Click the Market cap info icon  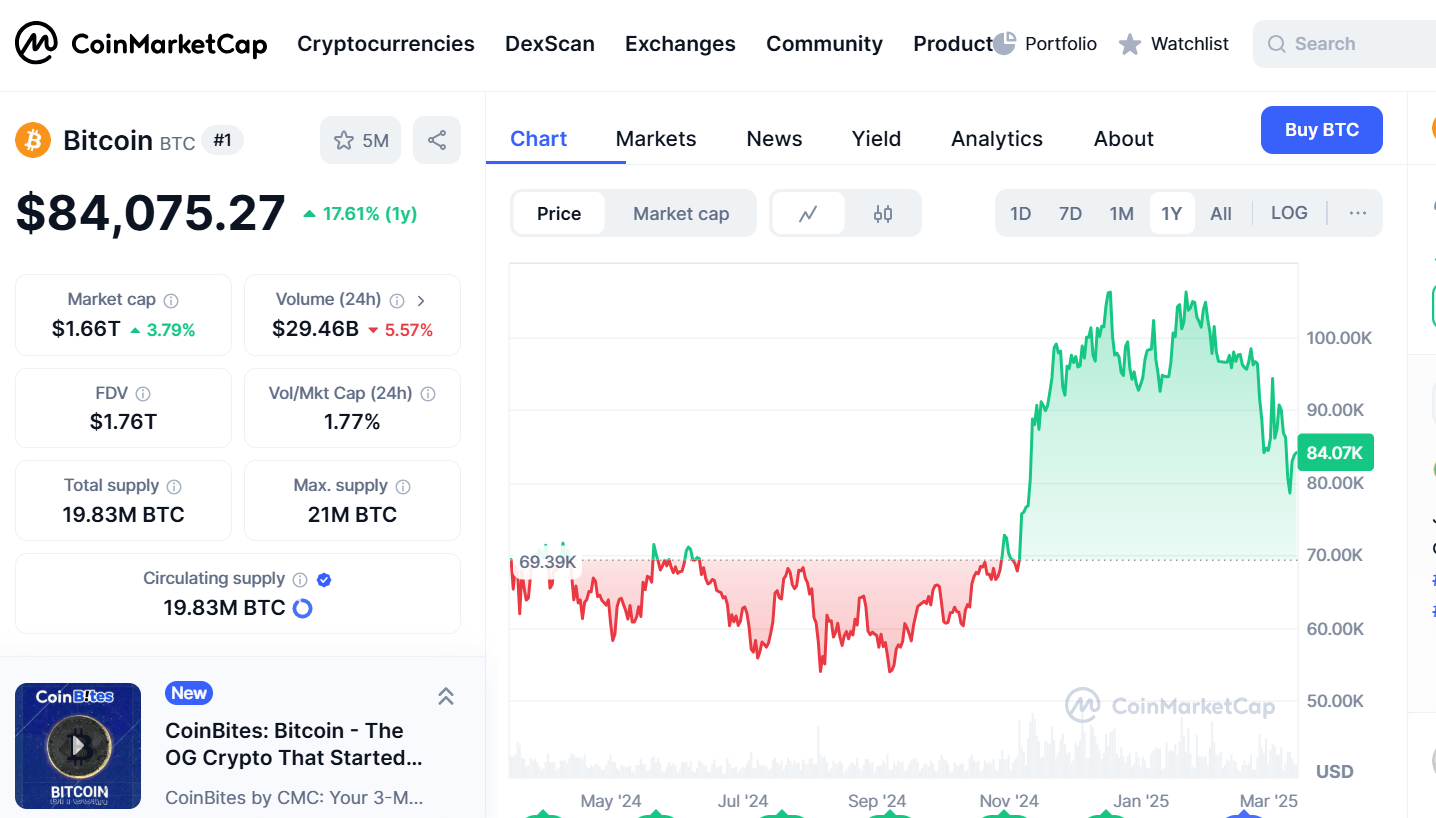click(x=171, y=300)
